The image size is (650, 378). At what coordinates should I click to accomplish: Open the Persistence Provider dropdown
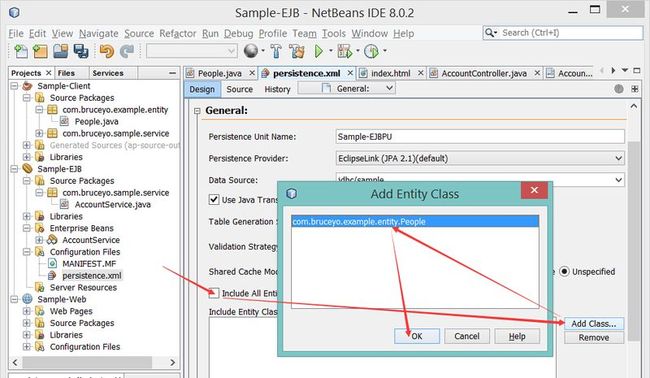[618, 158]
